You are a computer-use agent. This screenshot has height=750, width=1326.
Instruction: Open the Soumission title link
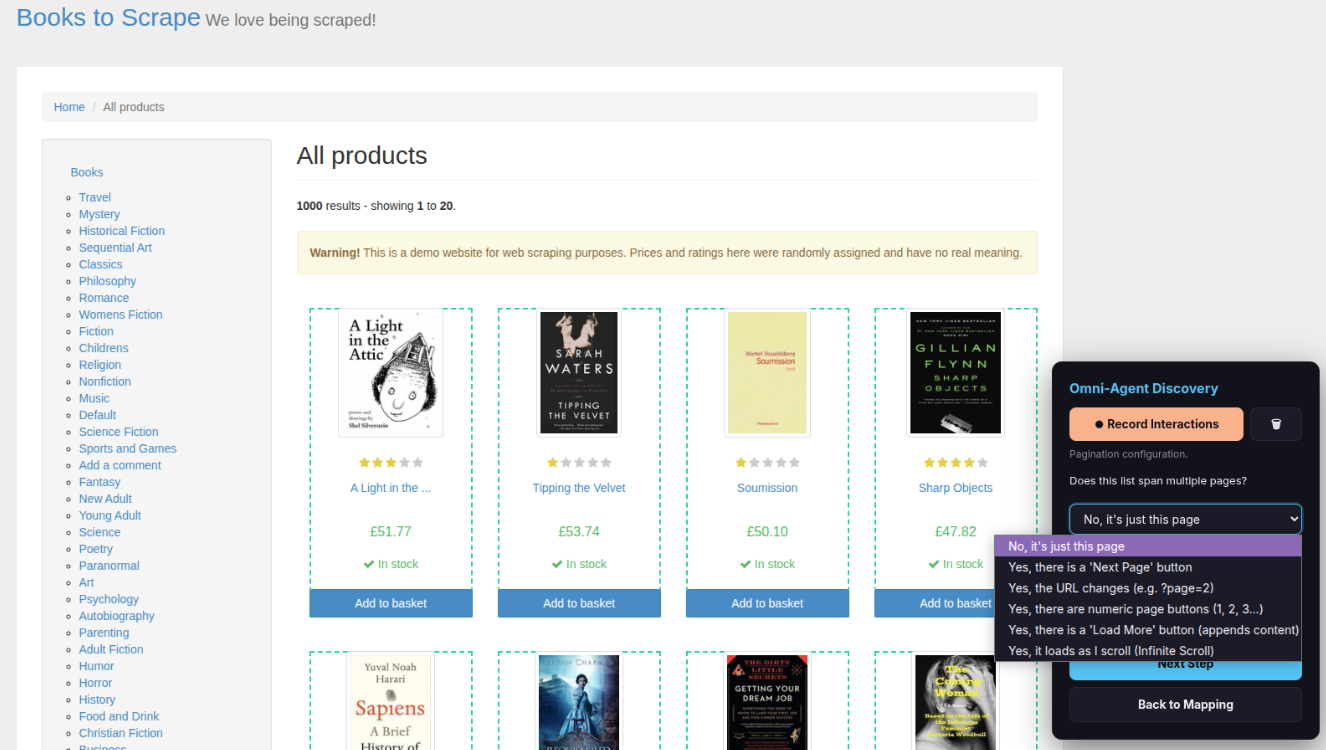click(x=767, y=488)
